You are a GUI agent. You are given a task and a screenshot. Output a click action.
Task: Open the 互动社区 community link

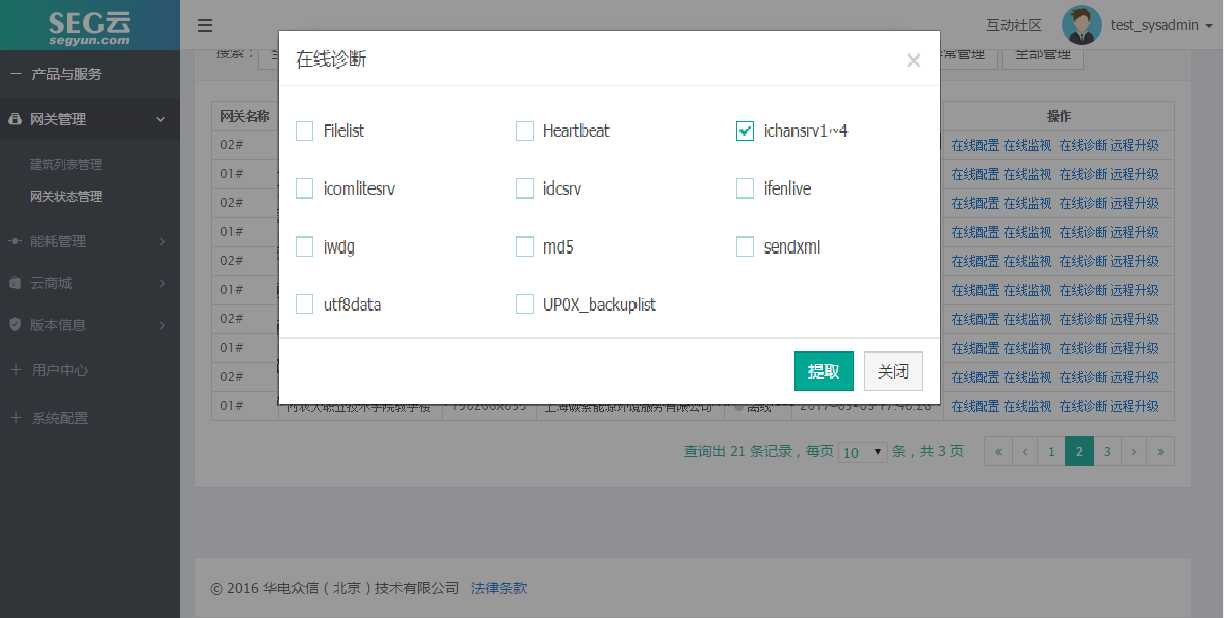click(x=1013, y=25)
